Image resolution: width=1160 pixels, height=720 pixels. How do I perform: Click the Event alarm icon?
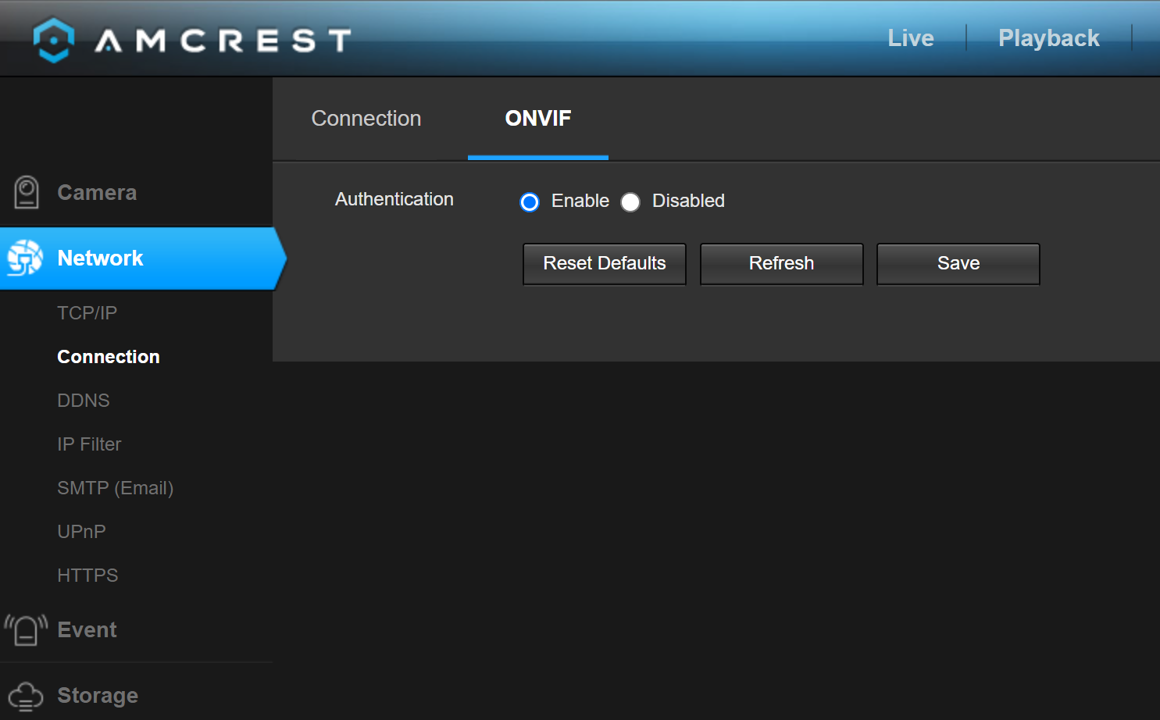tap(26, 630)
